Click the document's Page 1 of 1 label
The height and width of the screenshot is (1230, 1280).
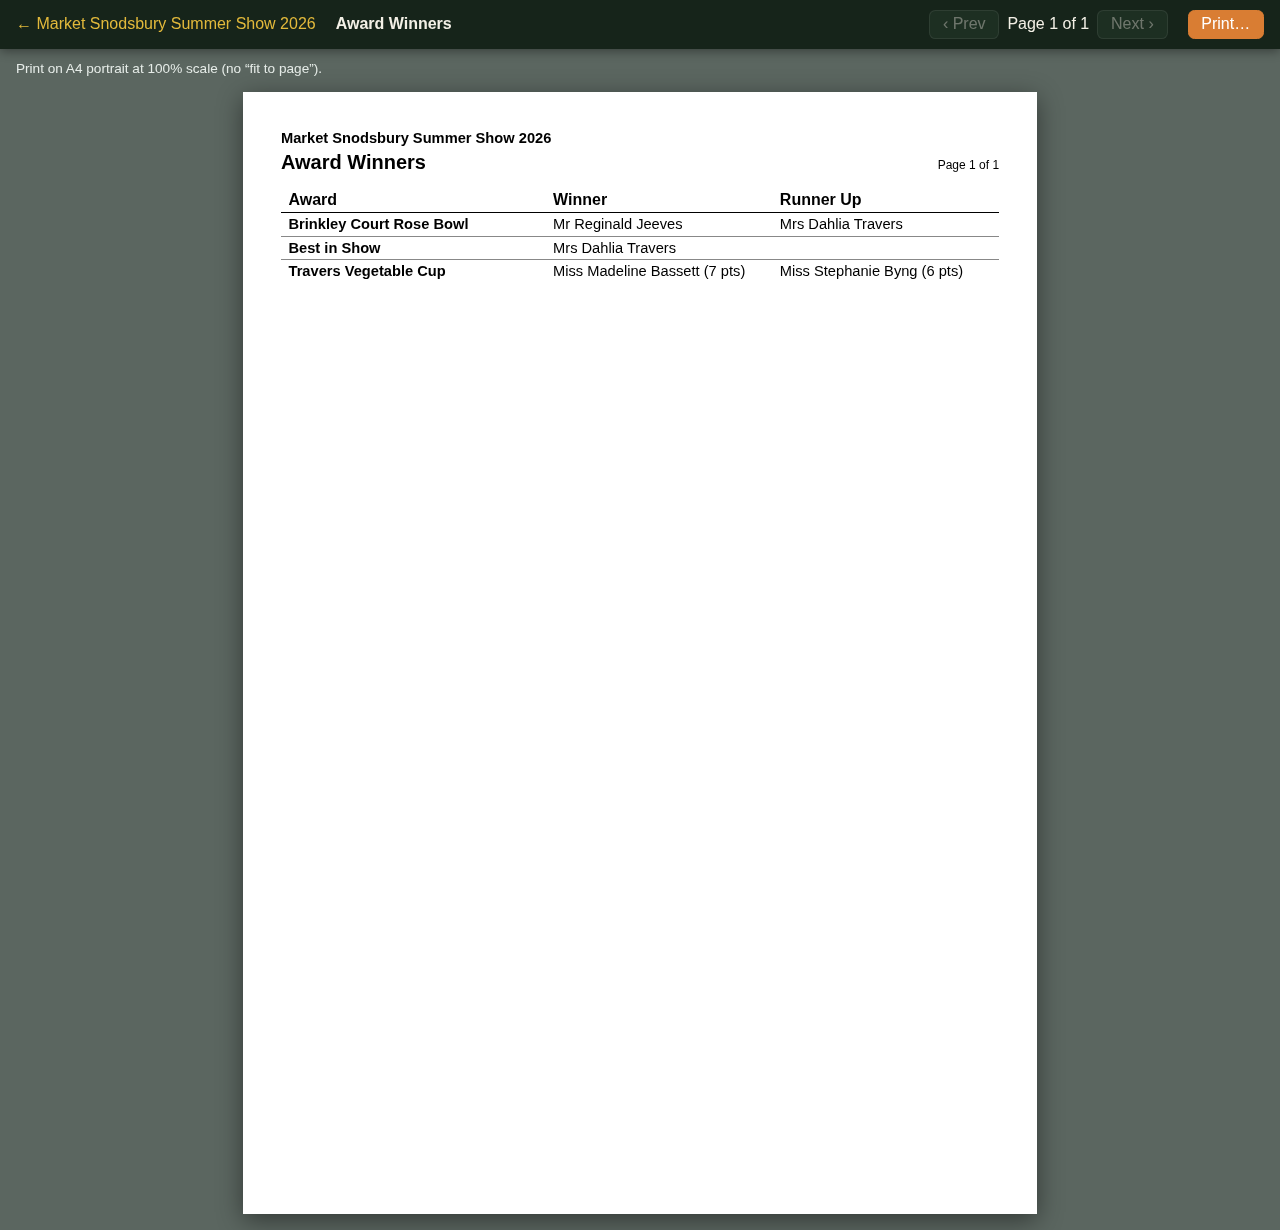[968, 165]
